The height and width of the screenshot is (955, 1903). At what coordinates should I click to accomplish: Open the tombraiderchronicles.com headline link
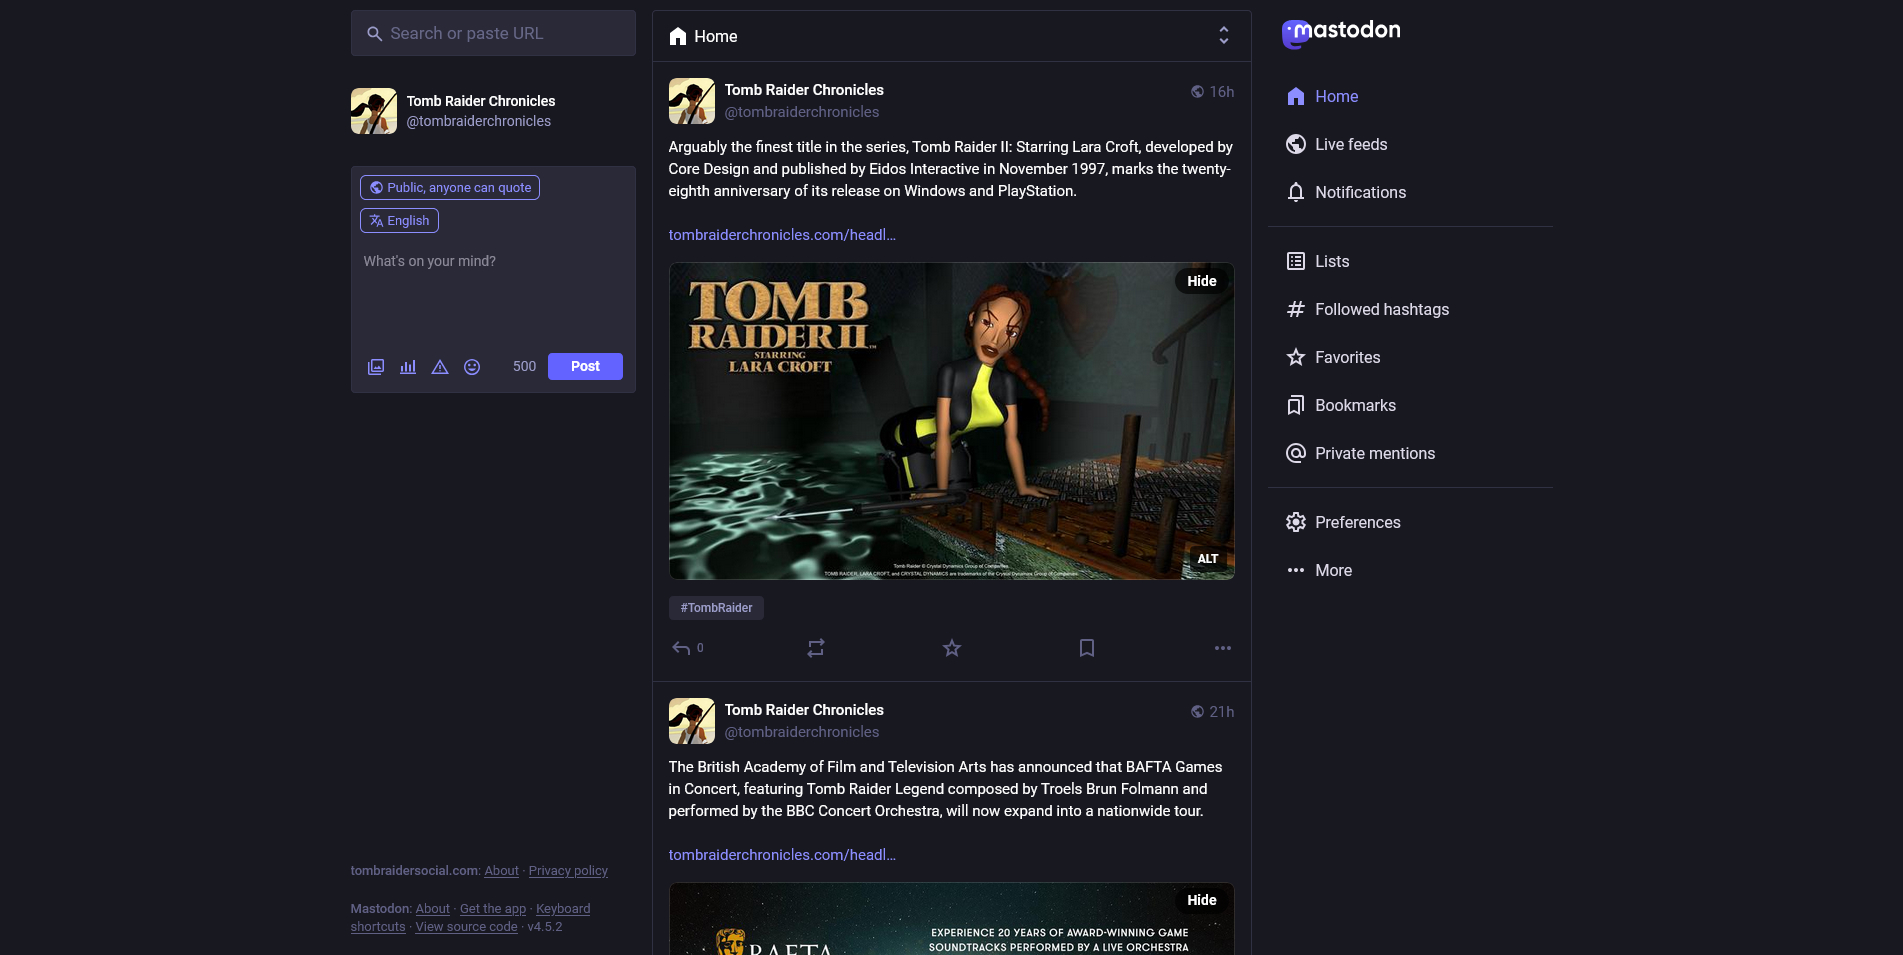tap(782, 235)
